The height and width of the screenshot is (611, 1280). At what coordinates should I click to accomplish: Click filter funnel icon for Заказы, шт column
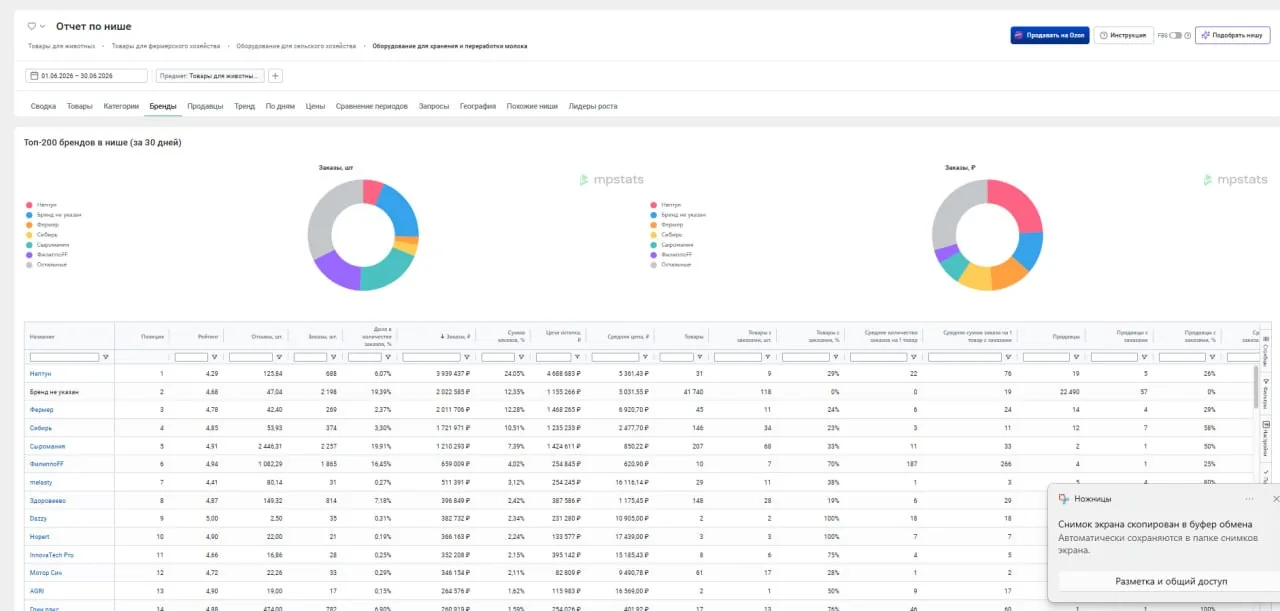pos(334,357)
